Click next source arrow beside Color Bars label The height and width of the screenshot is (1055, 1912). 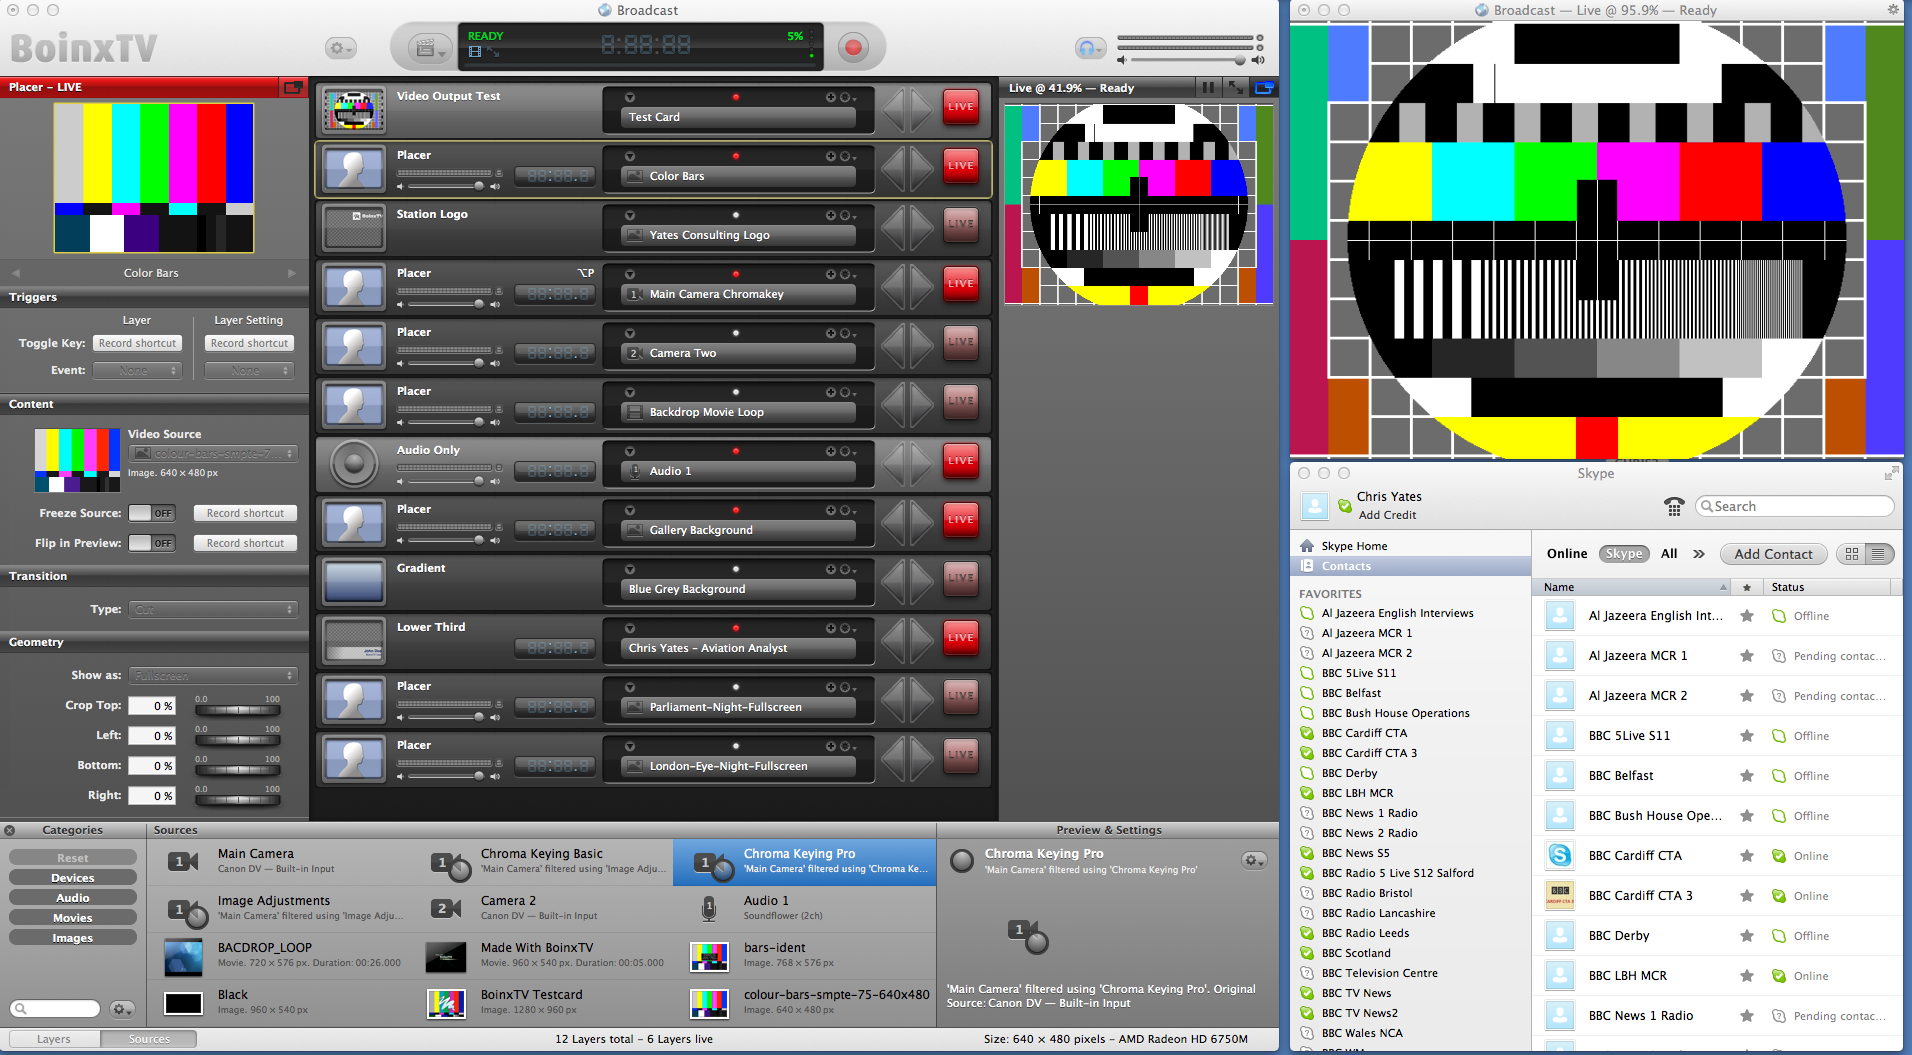[292, 273]
